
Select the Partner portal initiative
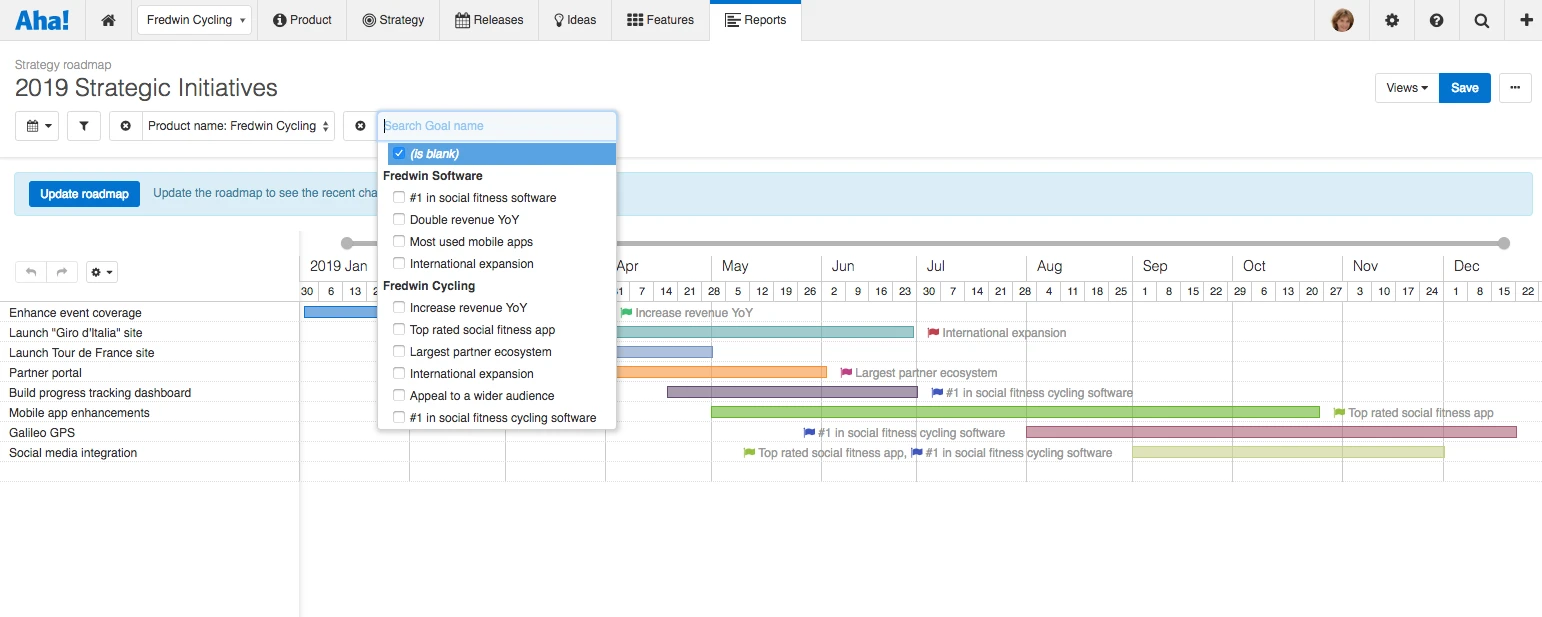45,373
